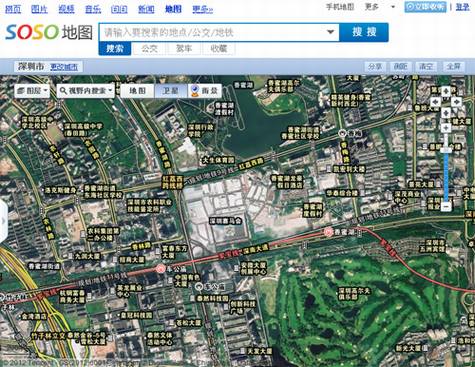Viewport: 475px width, 367px height.
Task: Open 地图 in top navigation
Action: tap(173, 9)
